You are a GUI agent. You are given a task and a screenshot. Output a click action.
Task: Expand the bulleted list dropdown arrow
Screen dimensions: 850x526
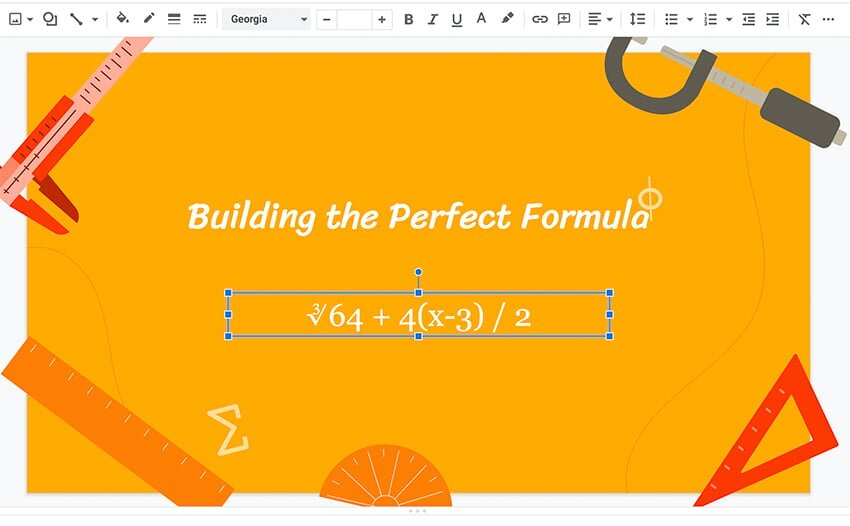690,19
